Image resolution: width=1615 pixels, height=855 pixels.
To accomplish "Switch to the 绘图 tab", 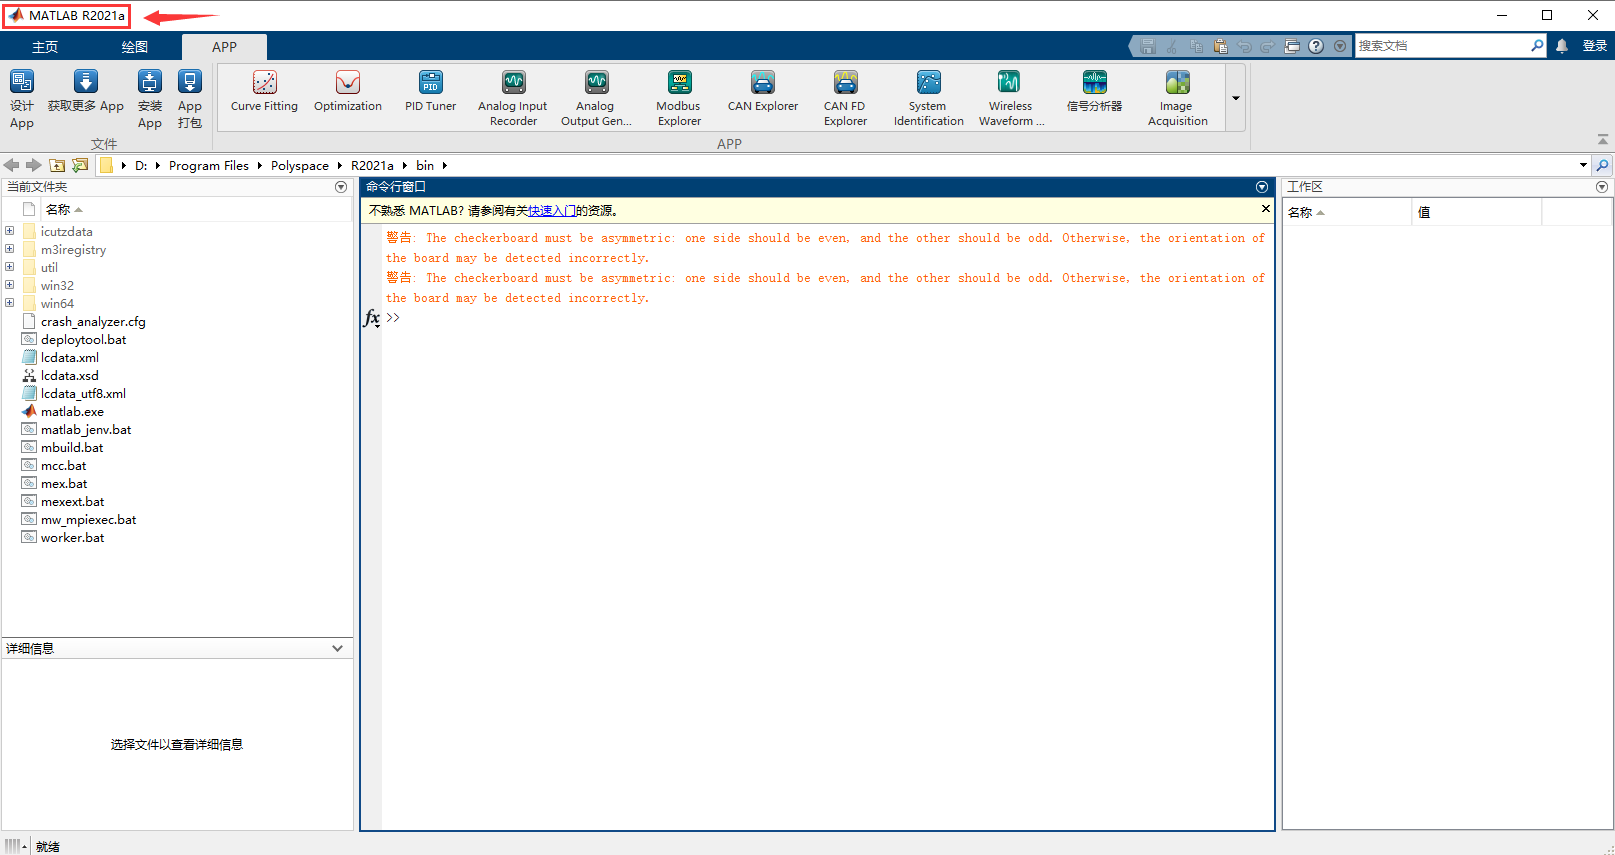I will tap(135, 47).
